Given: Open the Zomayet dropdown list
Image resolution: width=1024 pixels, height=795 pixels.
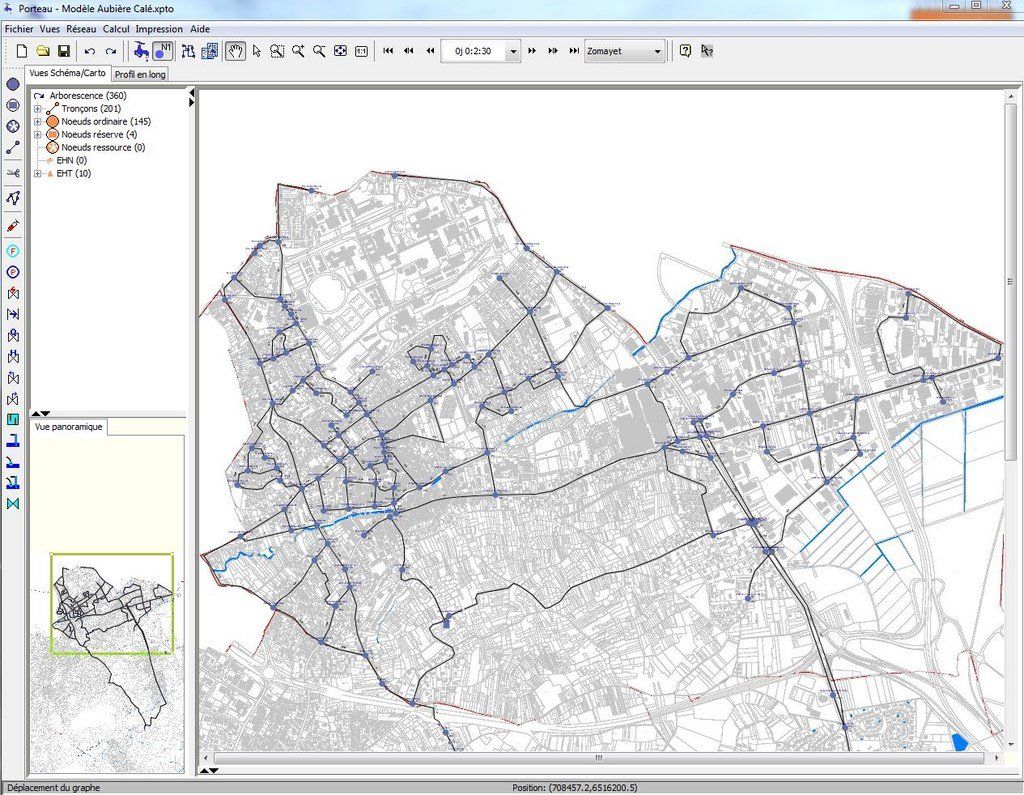Looking at the screenshot, I should point(657,51).
